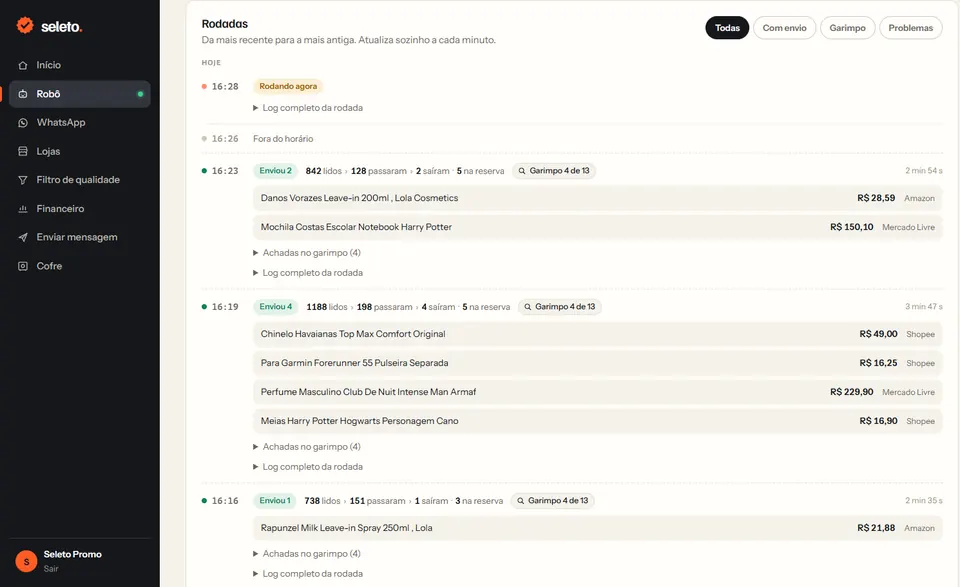Expand Log completo for 16:28 round

click(x=308, y=108)
